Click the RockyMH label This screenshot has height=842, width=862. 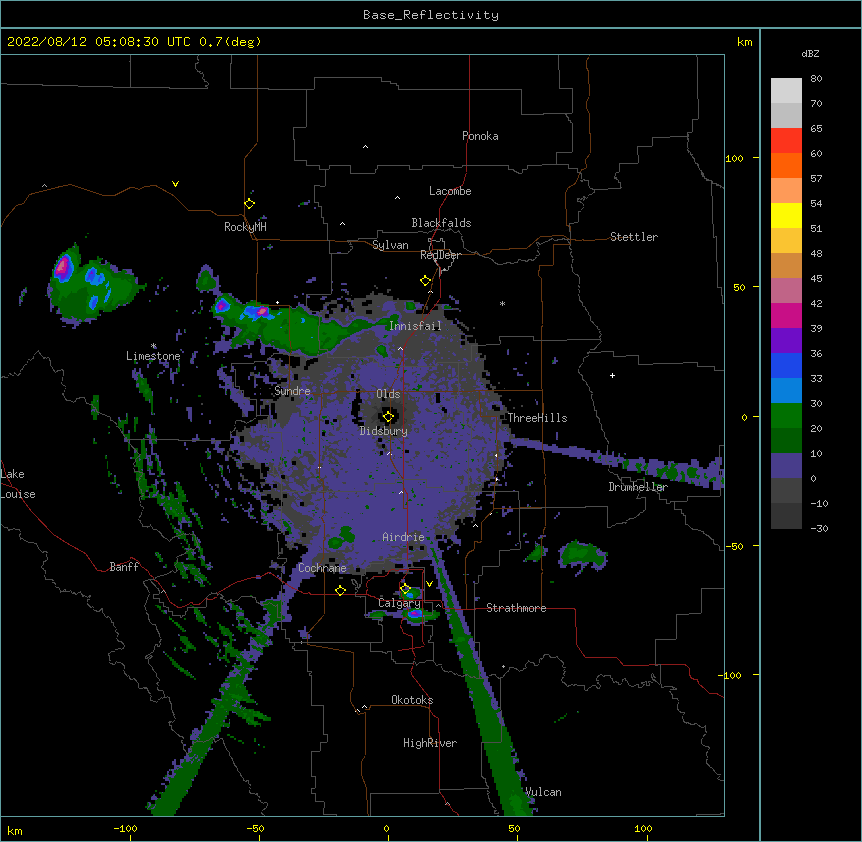click(245, 227)
